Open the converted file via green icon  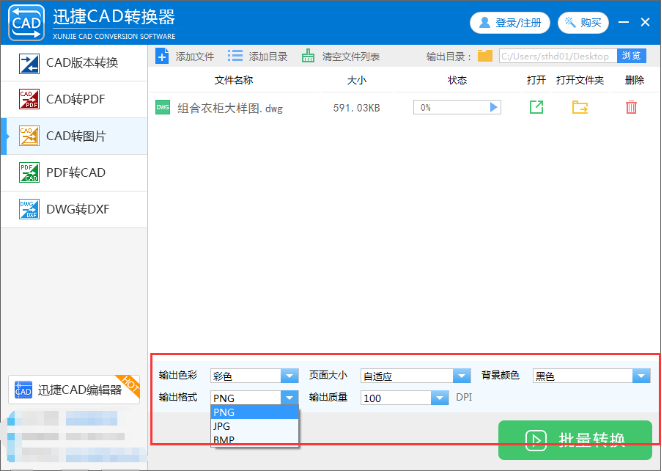536,107
